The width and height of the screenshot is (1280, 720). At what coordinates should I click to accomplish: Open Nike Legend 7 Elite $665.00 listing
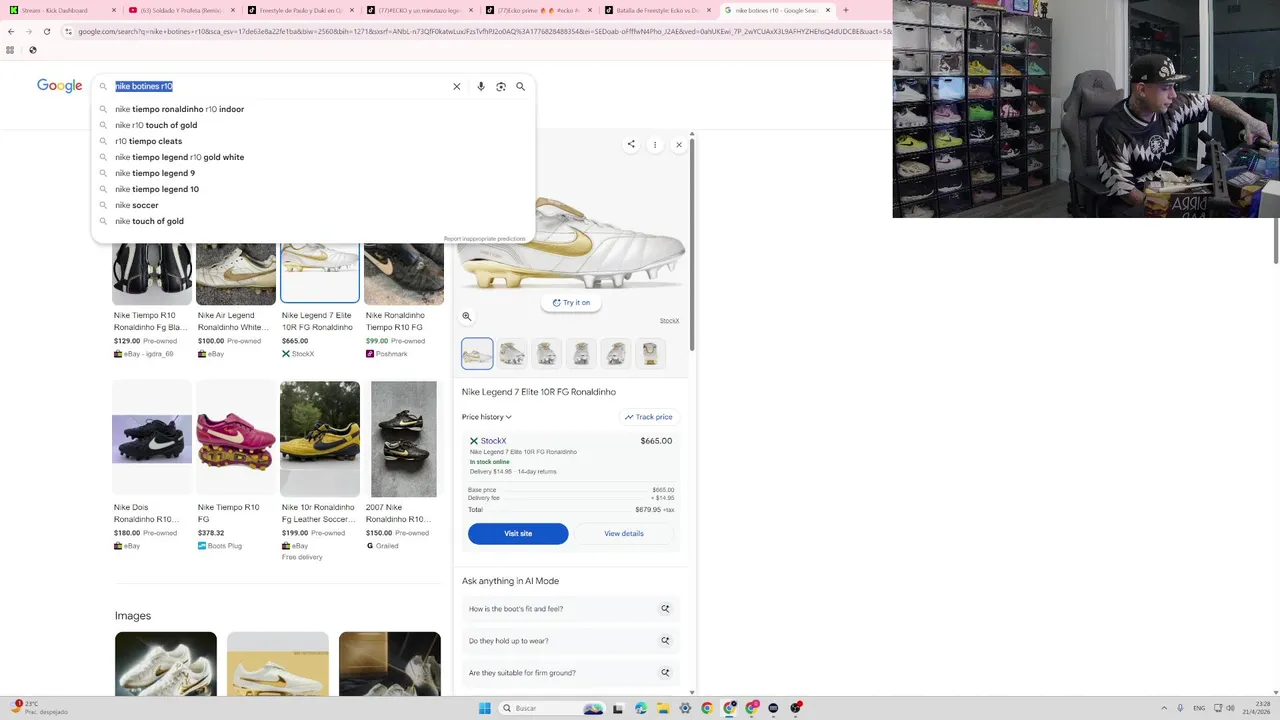click(319, 300)
